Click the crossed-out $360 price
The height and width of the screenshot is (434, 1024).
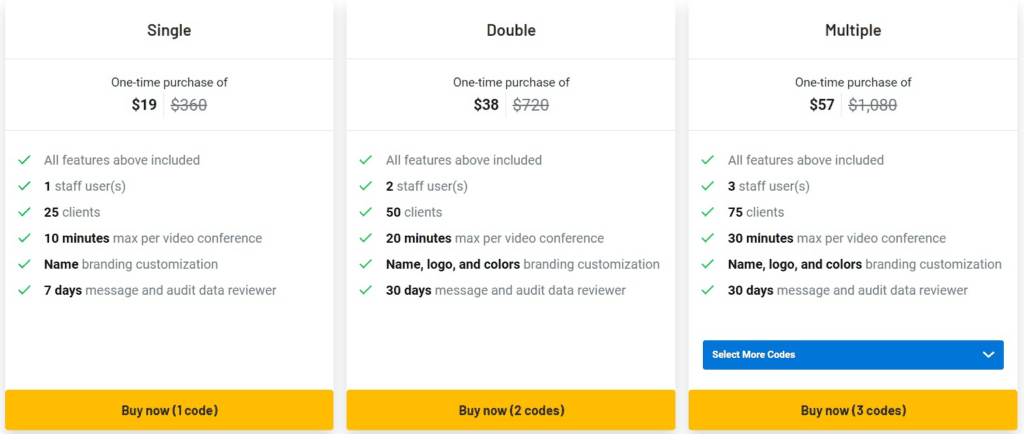189,104
